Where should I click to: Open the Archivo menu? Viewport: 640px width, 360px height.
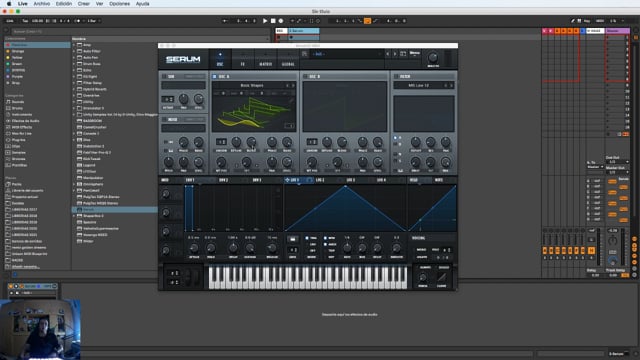point(42,4)
